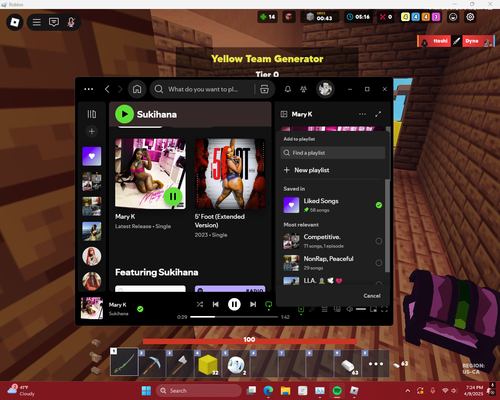Select the pickaxe in the hotbar
Viewport: 500px width, 400px height.
(x=152, y=363)
